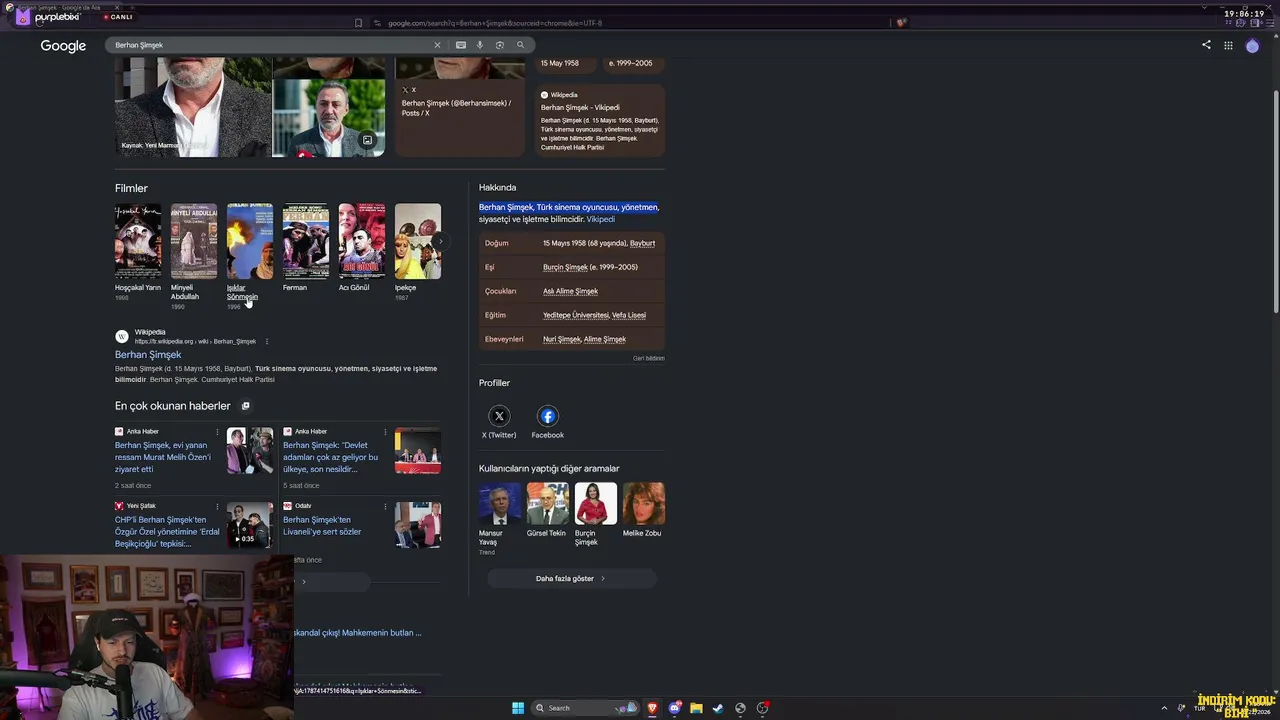Open Odatv article about Livaneli

pyautogui.click(x=322, y=526)
